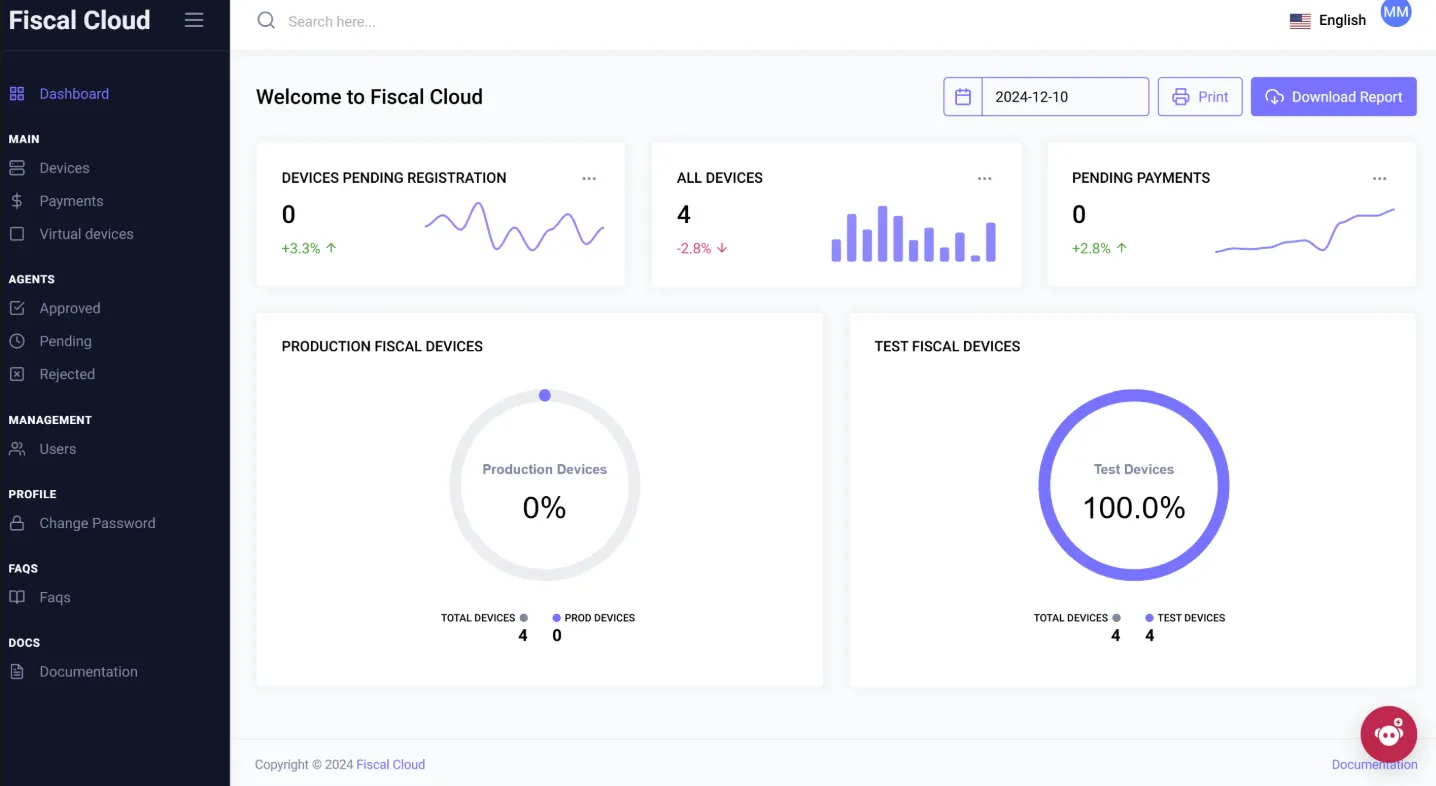The image size is (1436, 786).
Task: Click the '+3.3%' change value
Action: 301,248
